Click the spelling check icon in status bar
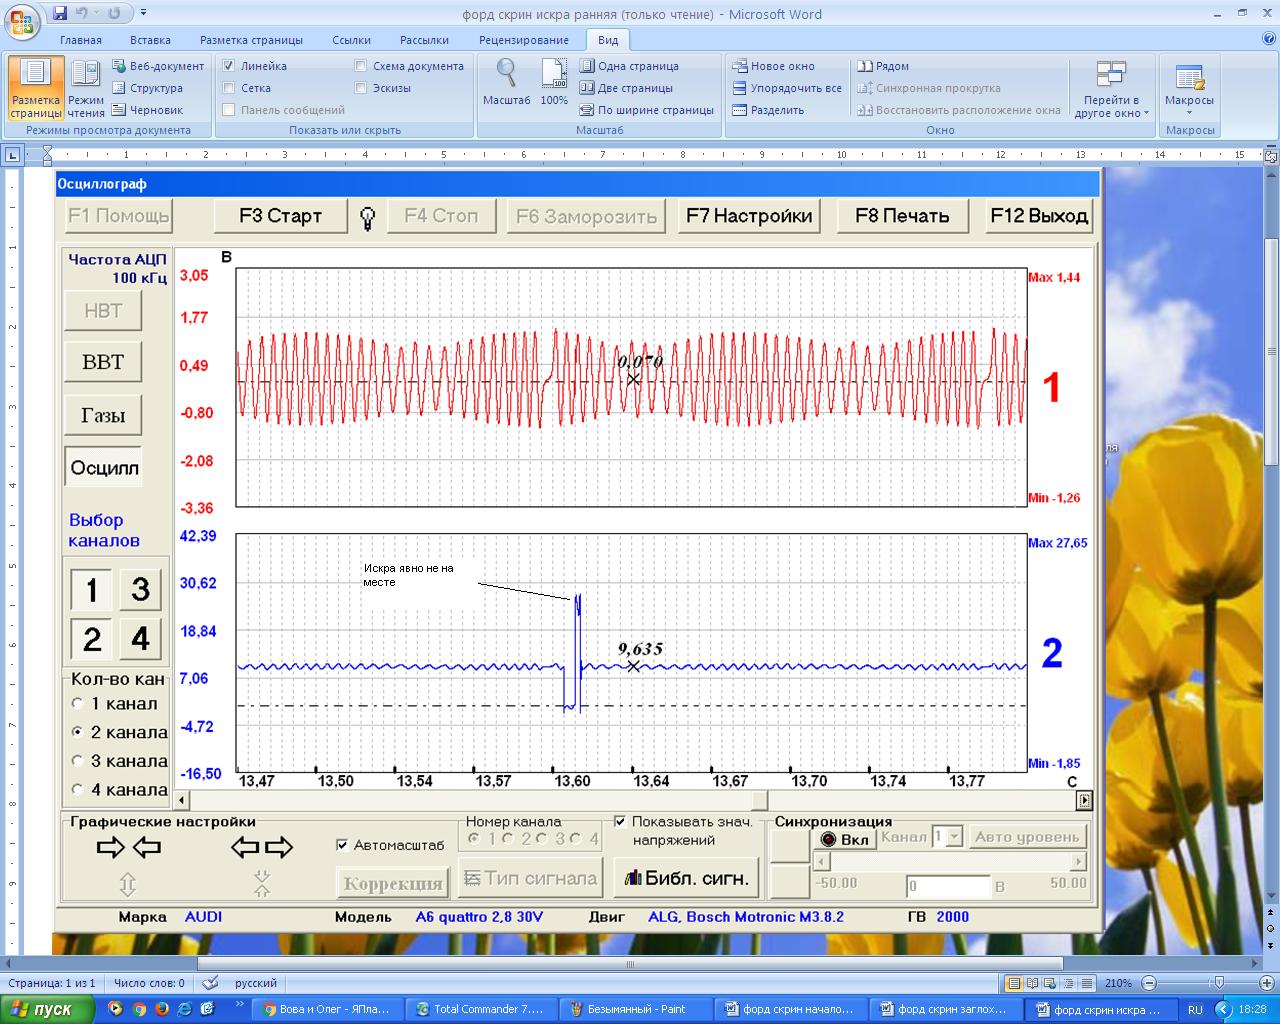Image resolution: width=1280 pixels, height=1024 pixels. (x=210, y=983)
